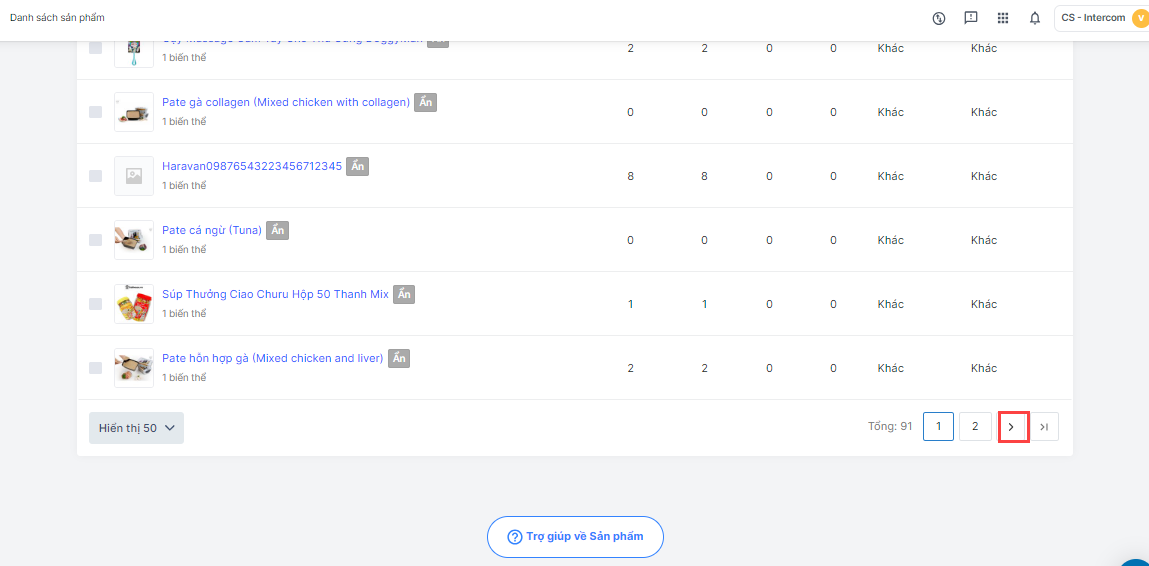Image resolution: width=1149 pixels, height=566 pixels.
Task: Open the CS - Intercom account menu
Action: 1093,18
